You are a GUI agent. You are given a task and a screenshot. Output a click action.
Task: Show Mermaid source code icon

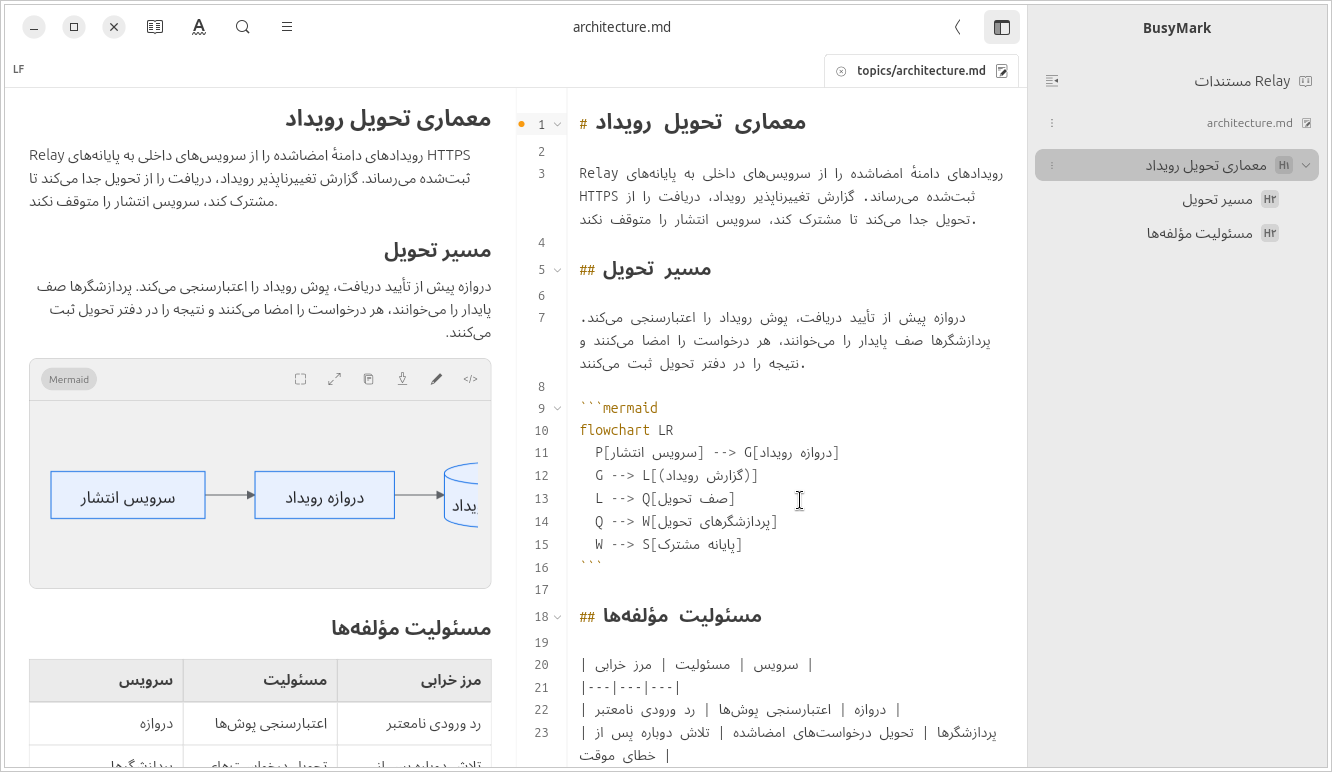pos(470,379)
